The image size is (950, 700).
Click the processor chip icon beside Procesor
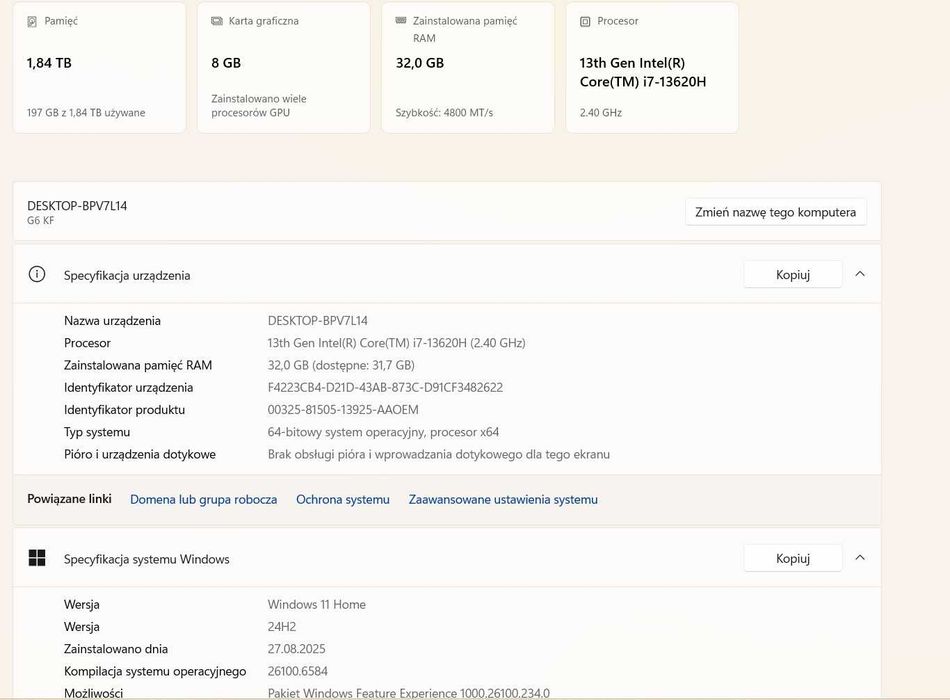coord(585,21)
